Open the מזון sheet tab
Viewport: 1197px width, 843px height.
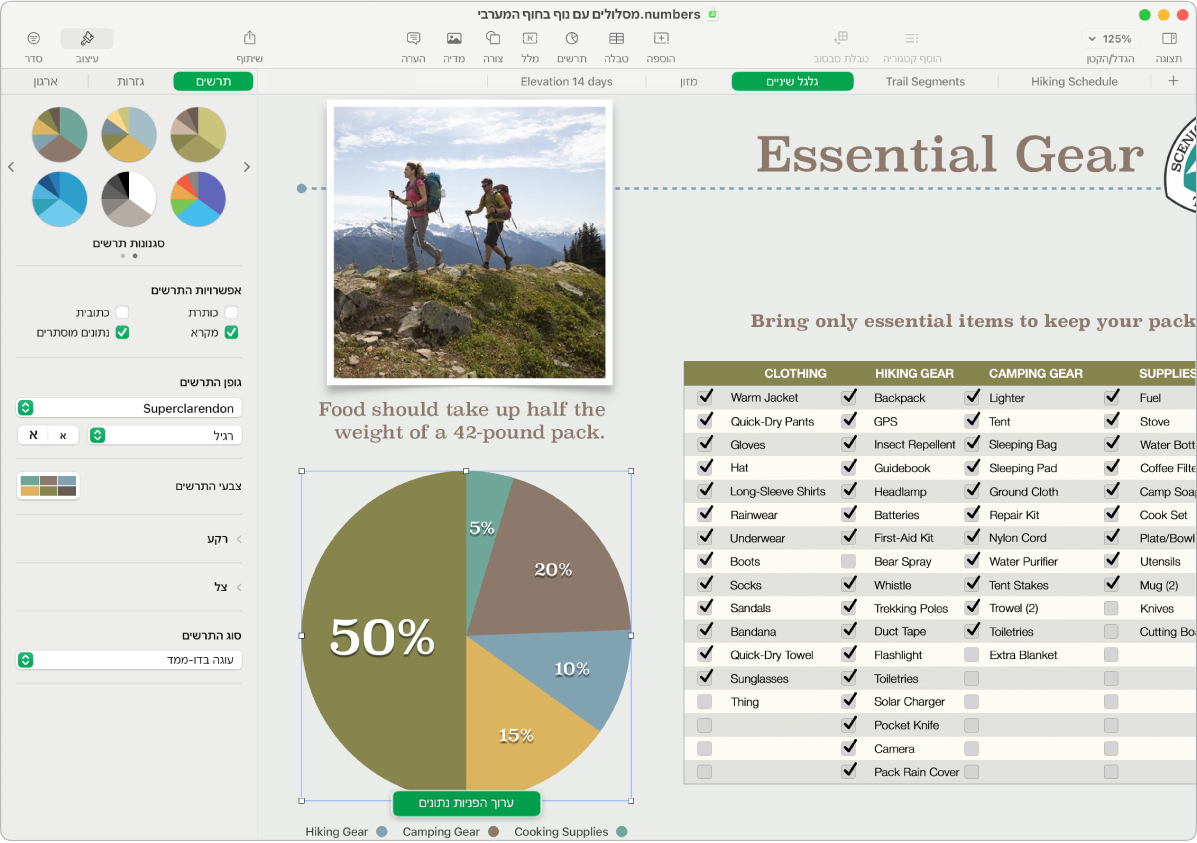click(x=689, y=81)
